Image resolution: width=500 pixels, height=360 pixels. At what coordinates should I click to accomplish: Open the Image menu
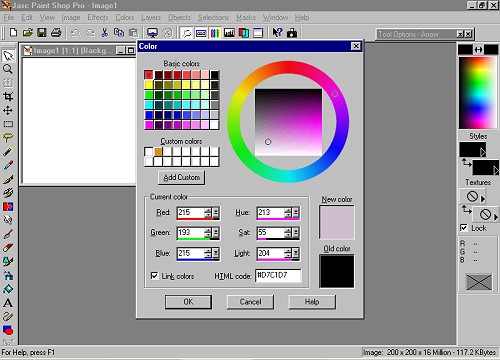(x=71, y=17)
